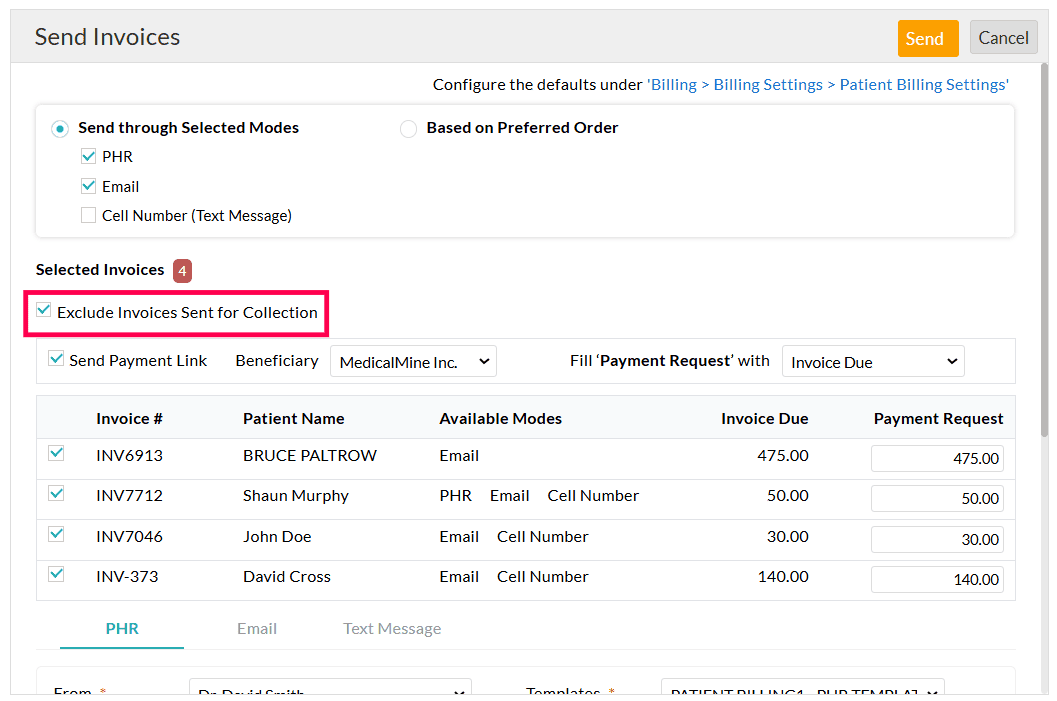
Task: Disable 'Exclude Invoices Sent for Collection'
Action: point(43,311)
